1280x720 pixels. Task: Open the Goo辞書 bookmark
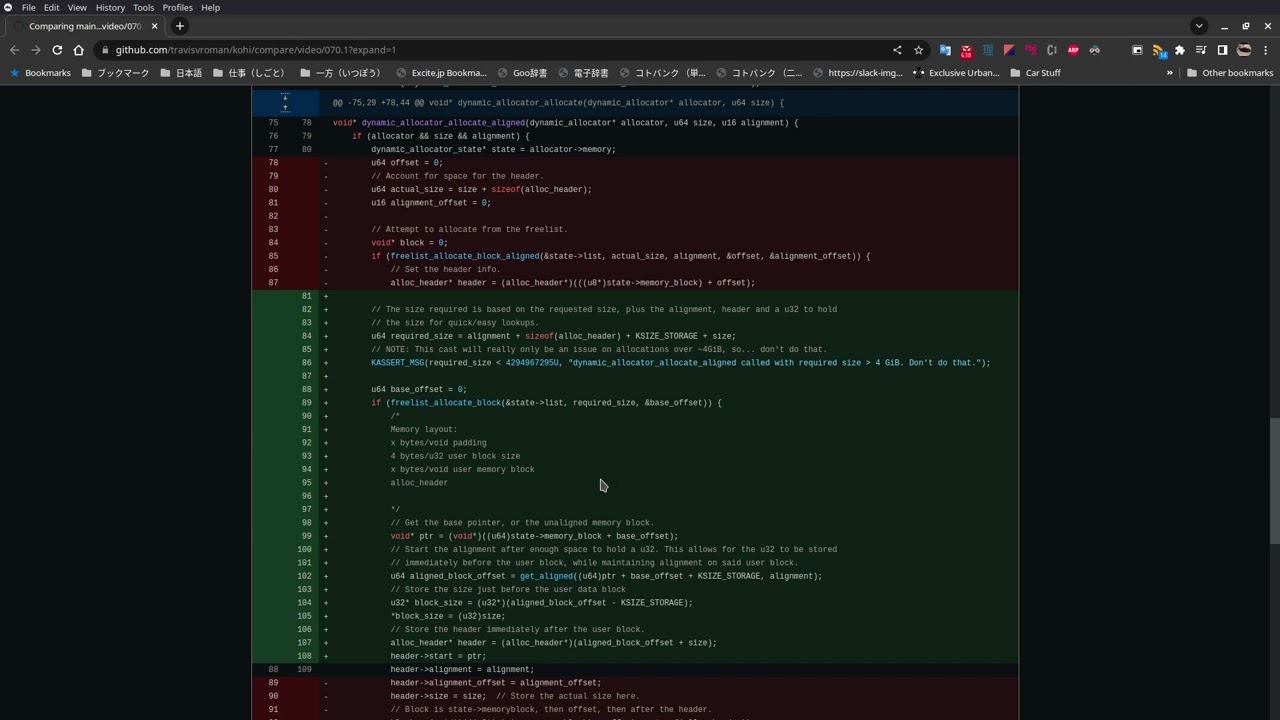[x=522, y=73]
